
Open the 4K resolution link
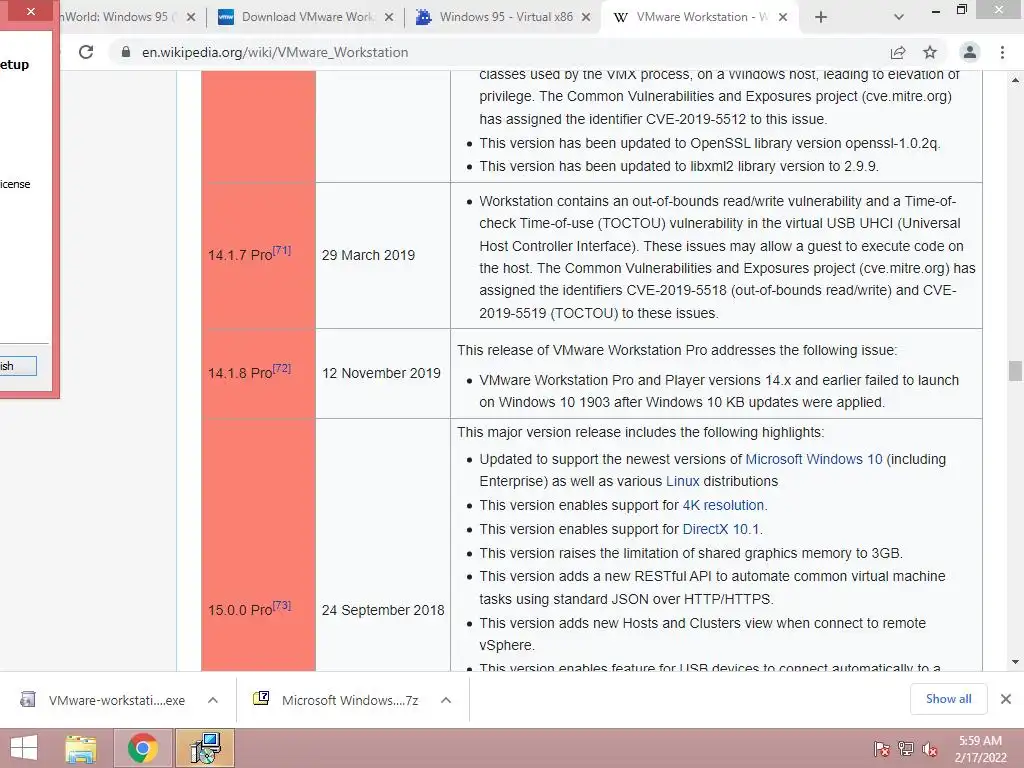pos(723,505)
